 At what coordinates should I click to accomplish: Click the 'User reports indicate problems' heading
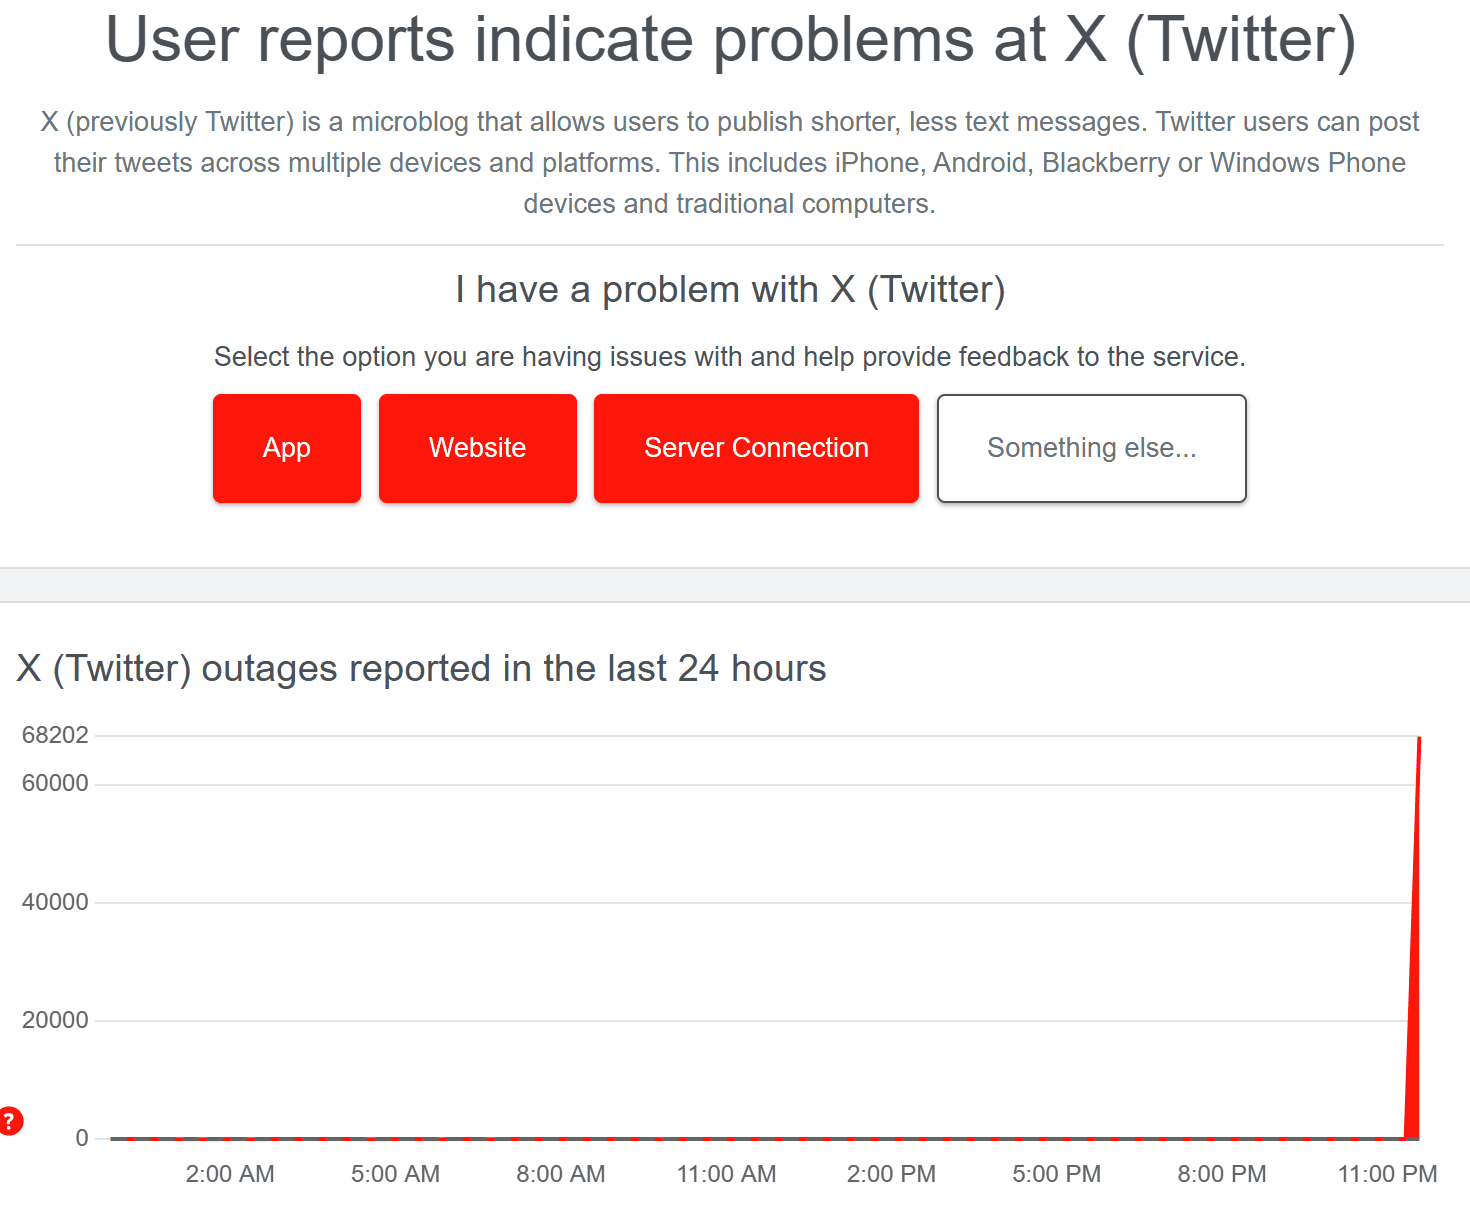point(731,41)
